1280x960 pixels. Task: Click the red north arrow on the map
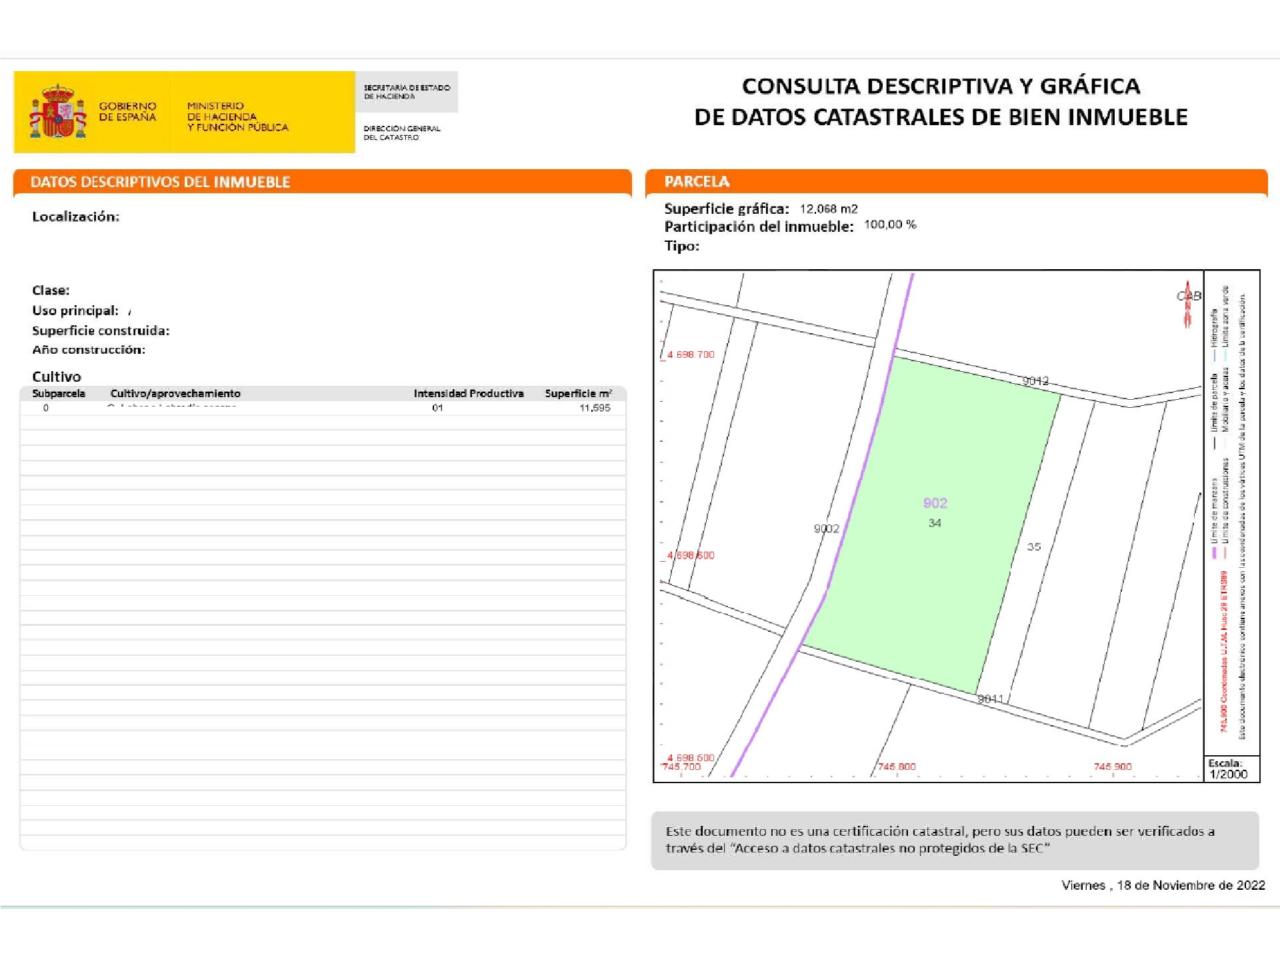click(1187, 303)
